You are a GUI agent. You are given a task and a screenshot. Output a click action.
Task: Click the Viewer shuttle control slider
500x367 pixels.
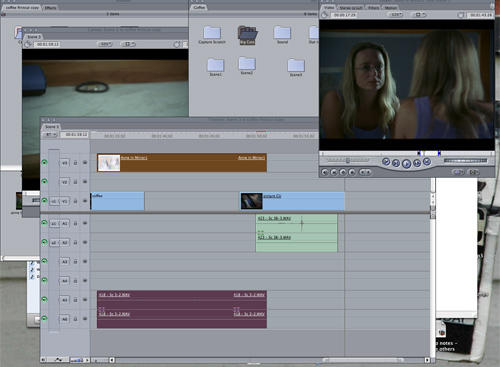point(347,161)
